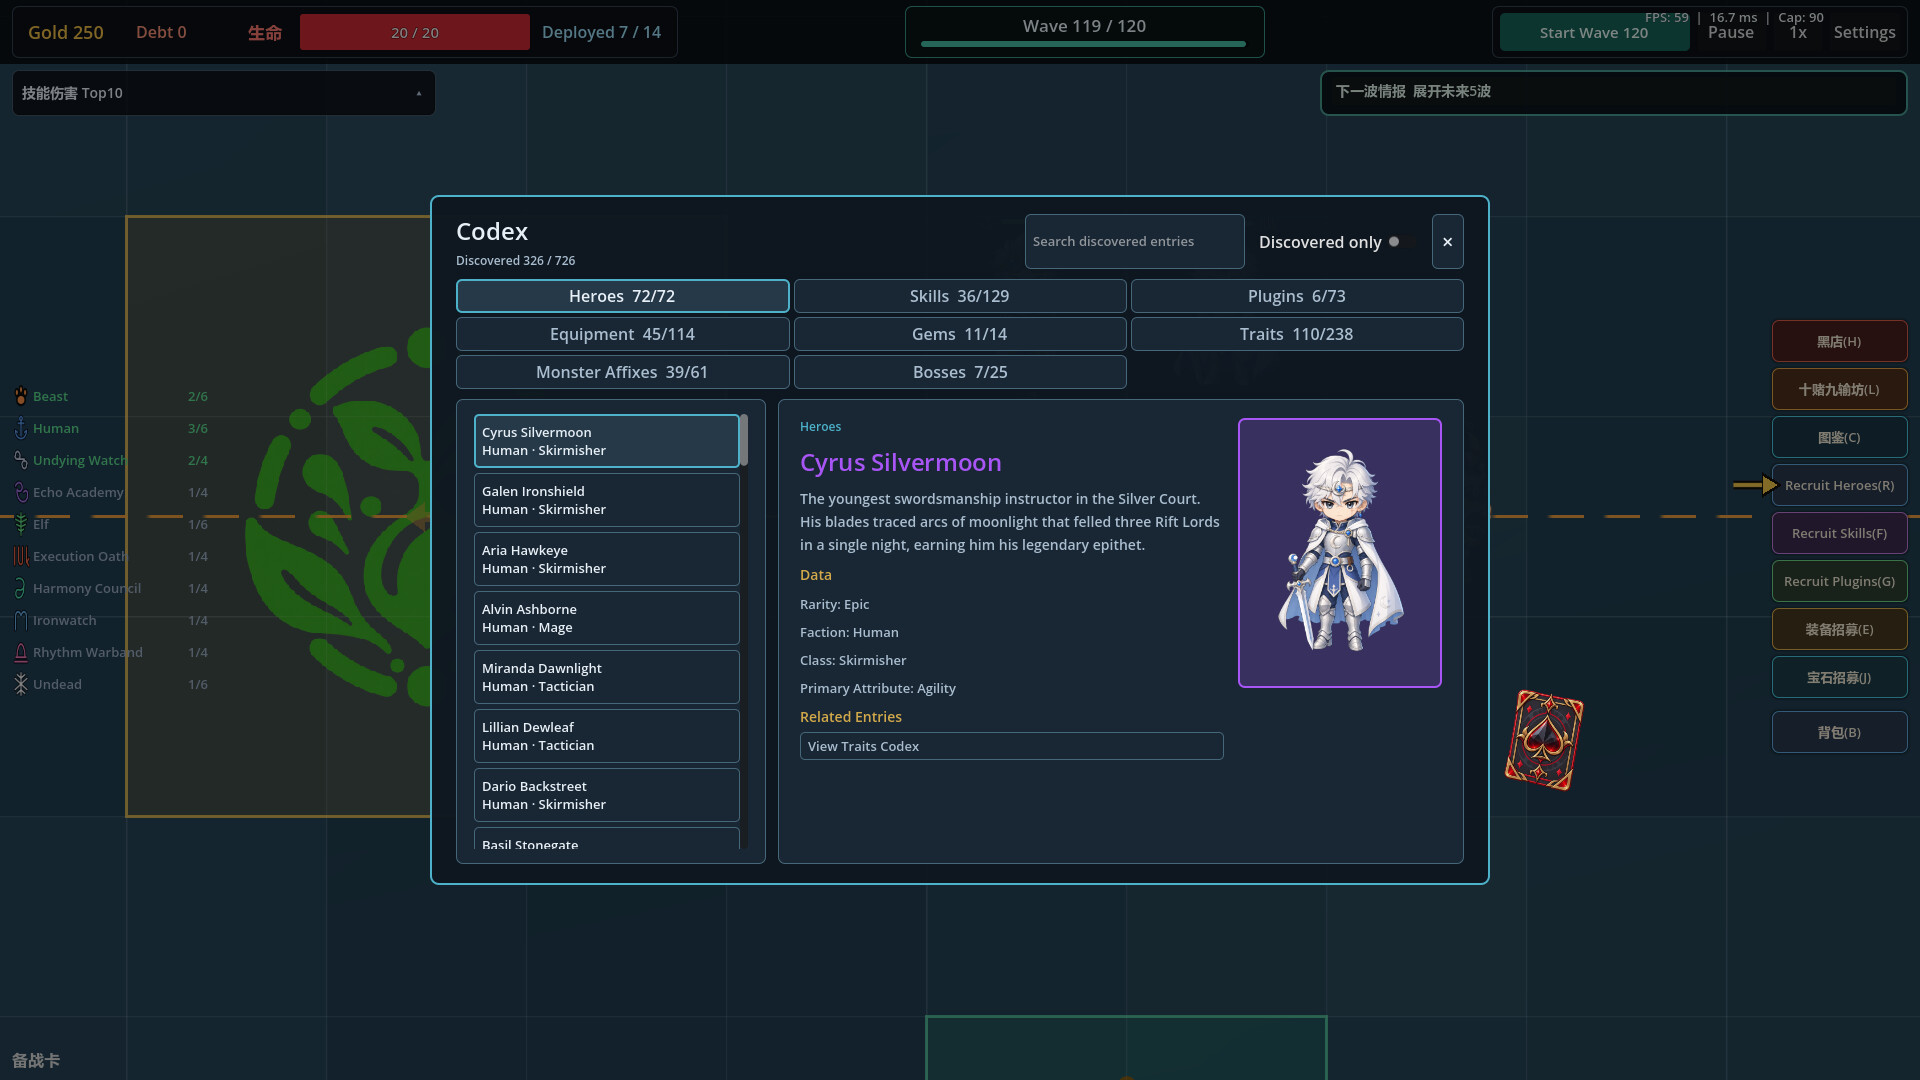The image size is (1920, 1080).
Task: Expand the 技能伤害 Top10 panel
Action: [x=224, y=93]
